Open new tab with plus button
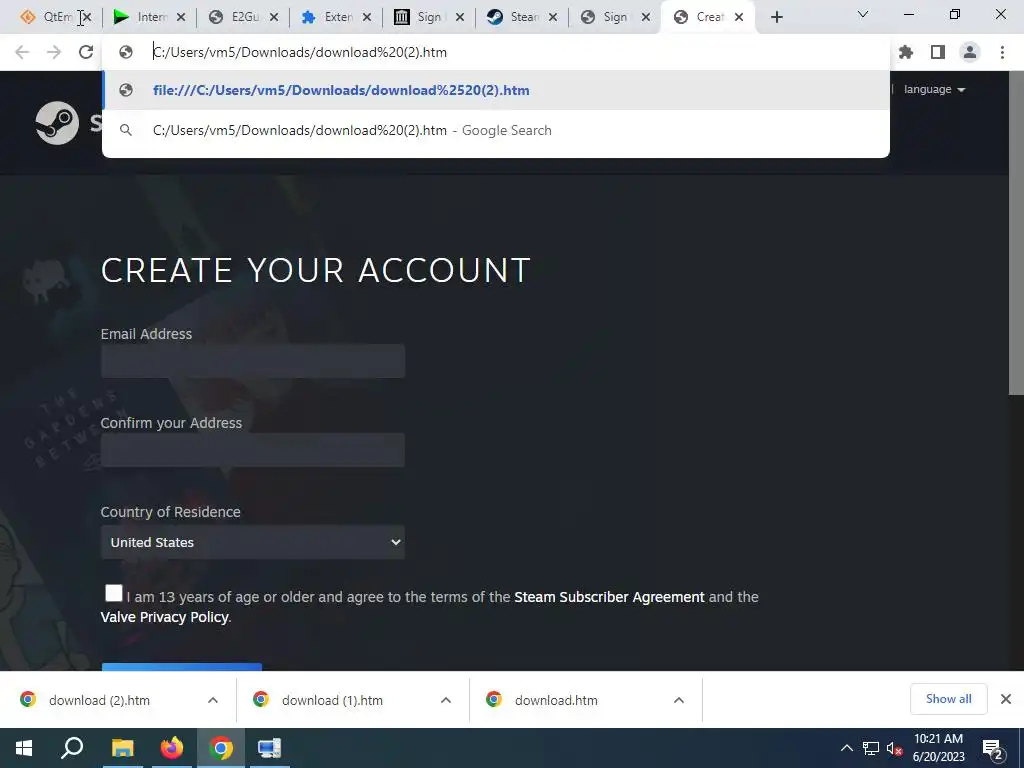The width and height of the screenshot is (1024, 768). coord(776,18)
